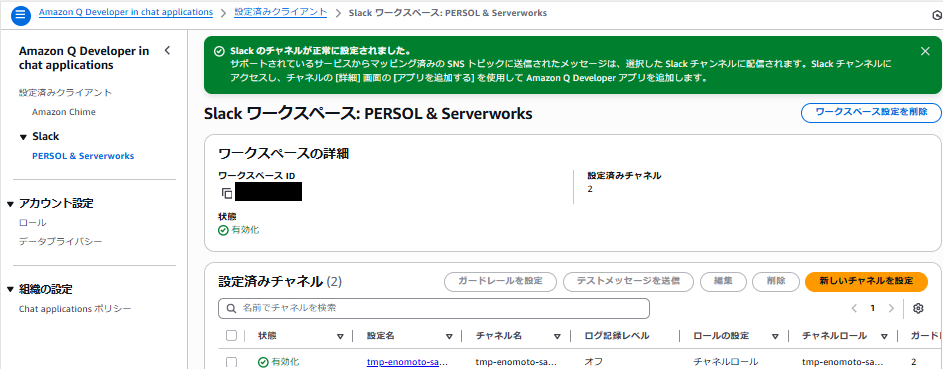Sort by ロールの設定 column arrow
Image resolution: width=943 pixels, height=369 pixels.
tap(776, 337)
